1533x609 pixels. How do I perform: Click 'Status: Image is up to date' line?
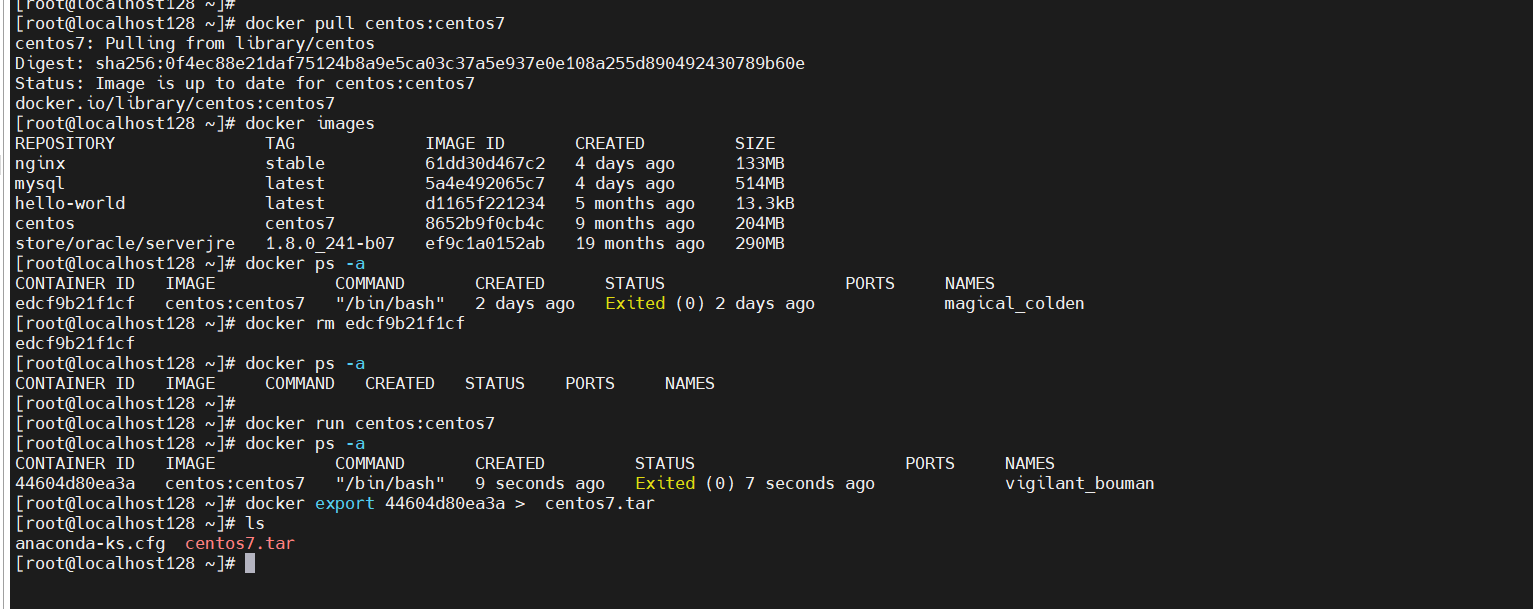pyautogui.click(x=245, y=83)
